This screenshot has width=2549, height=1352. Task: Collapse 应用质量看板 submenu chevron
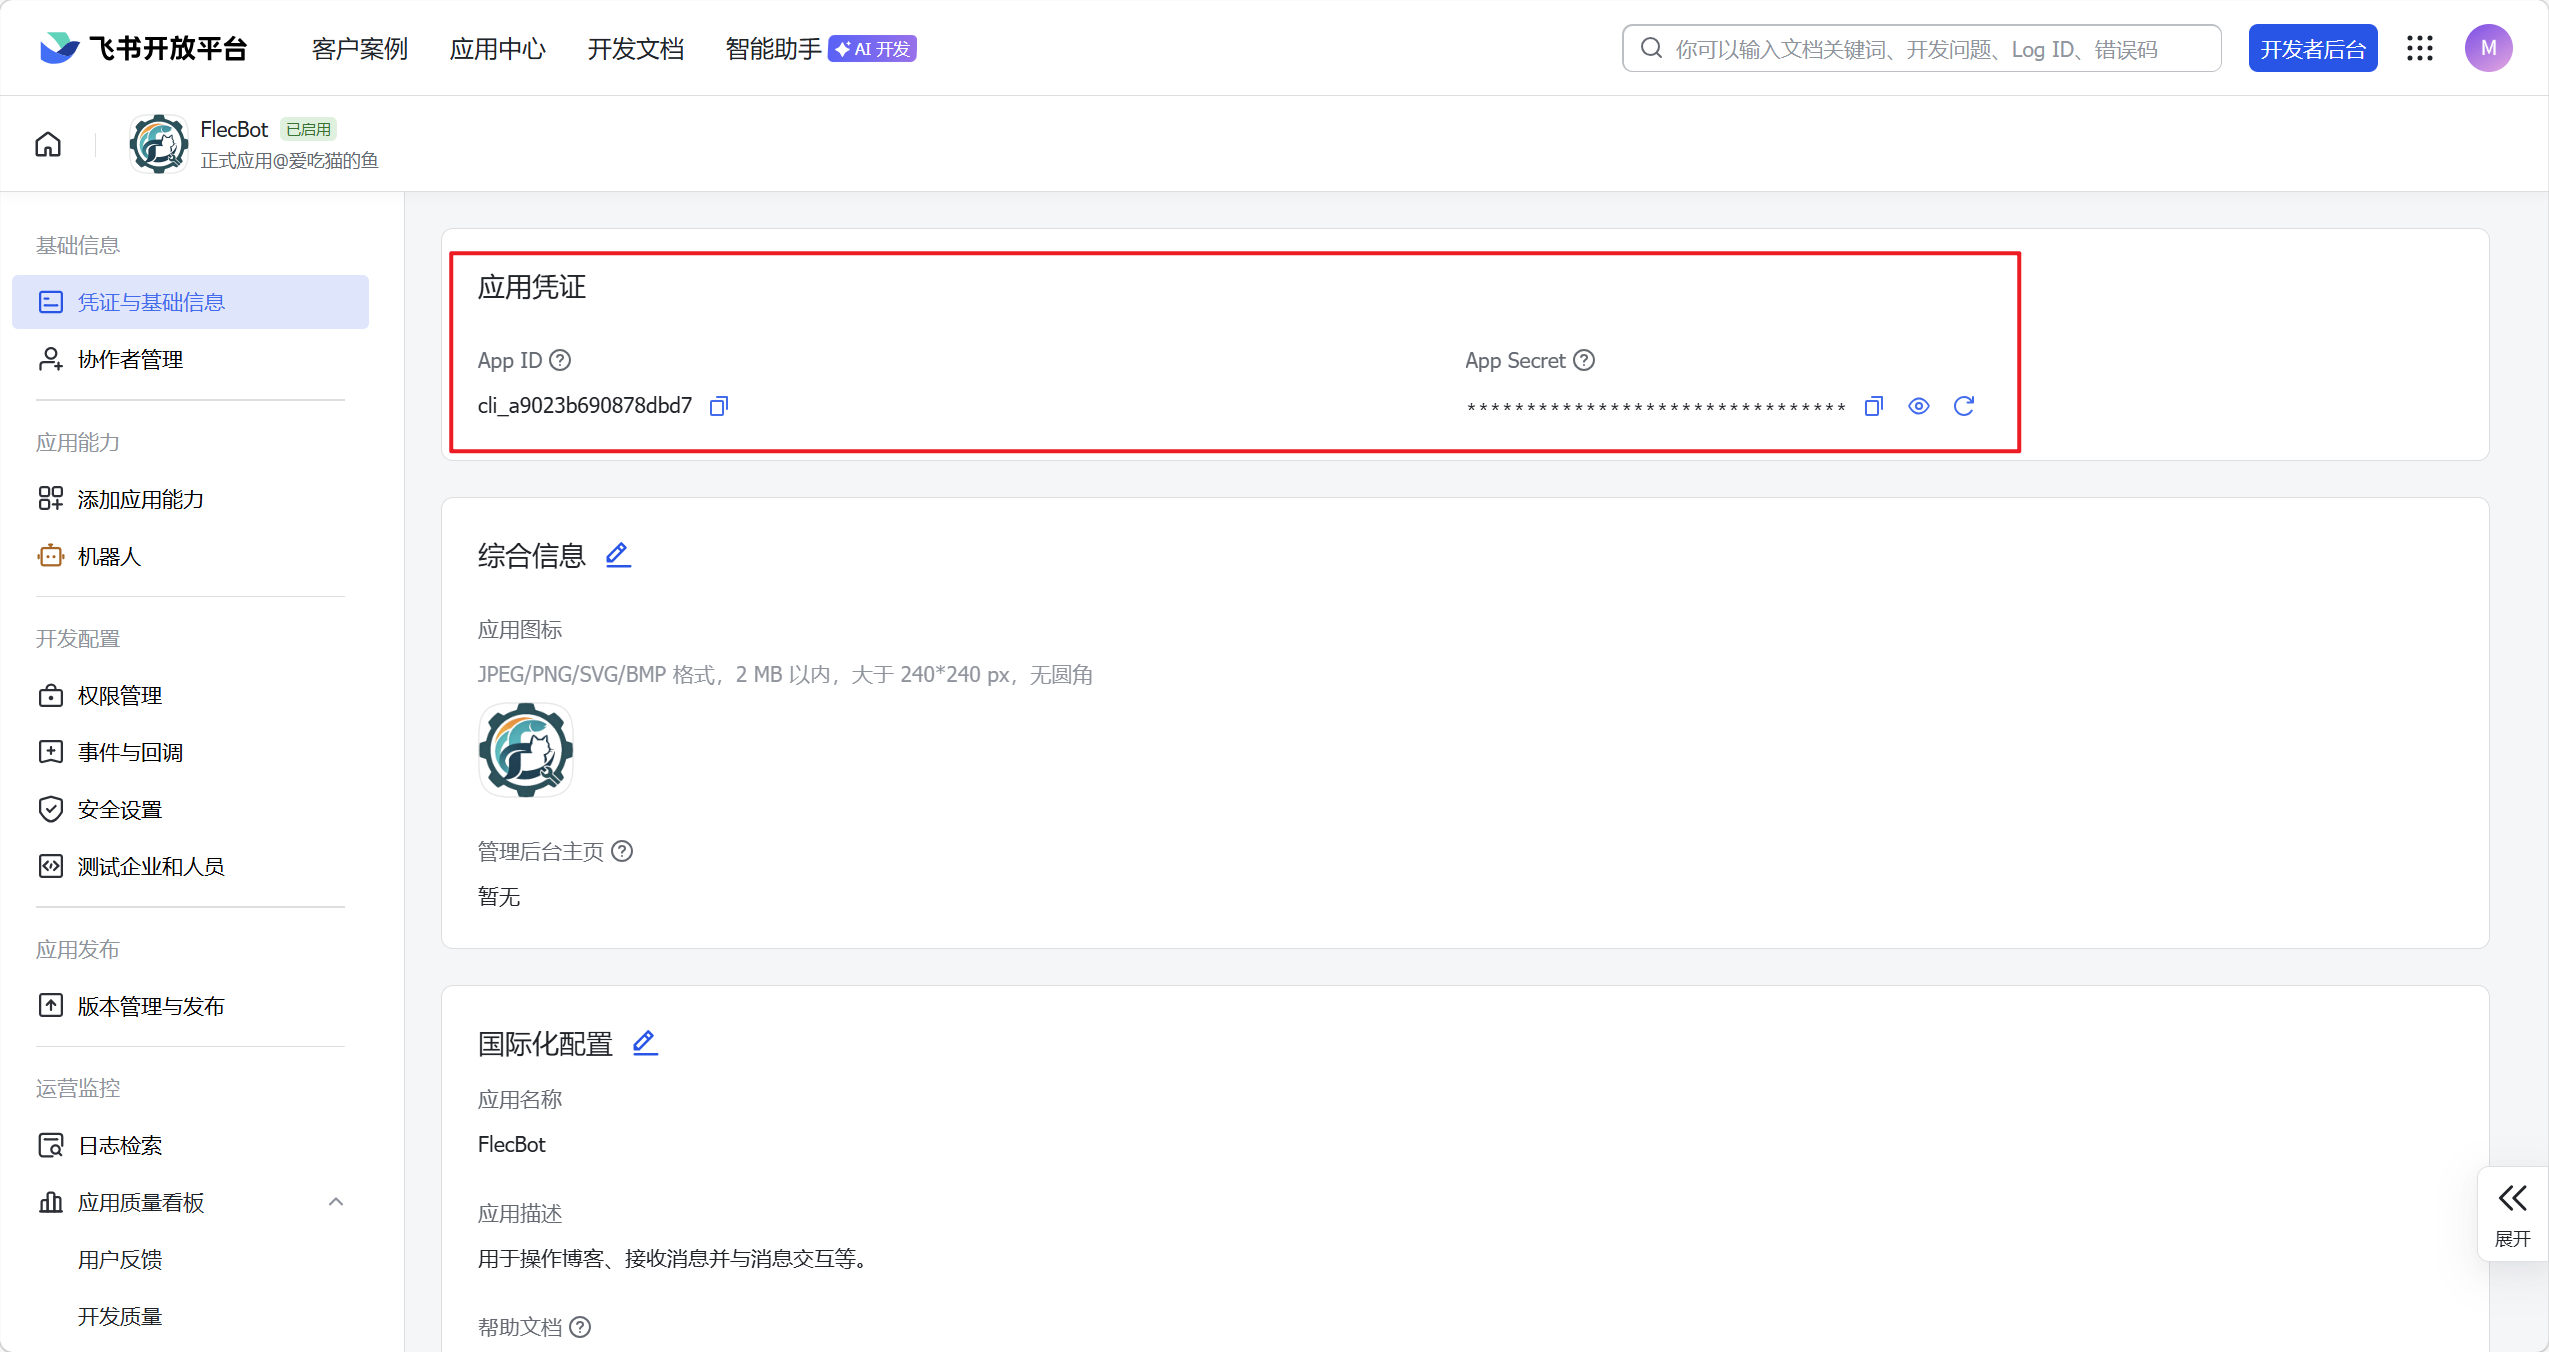[336, 1202]
